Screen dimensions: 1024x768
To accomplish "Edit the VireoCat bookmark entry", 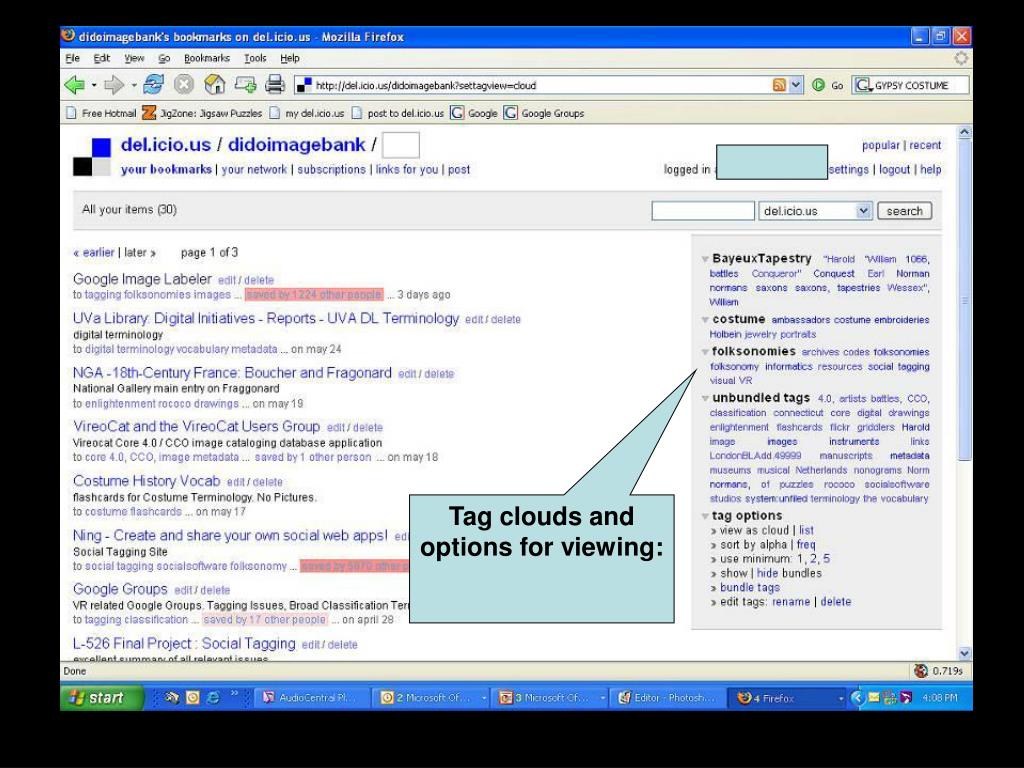I will 335,427.
